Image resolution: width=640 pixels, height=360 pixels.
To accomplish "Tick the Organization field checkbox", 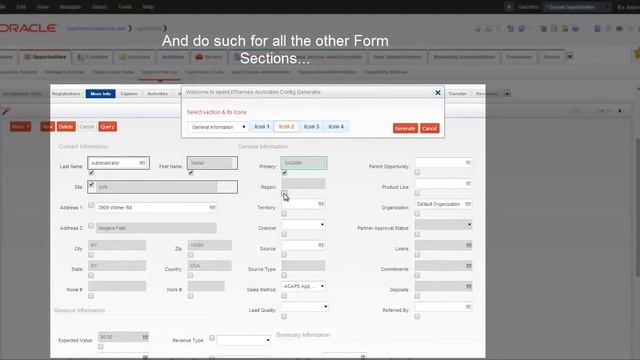I will coord(417,214).
